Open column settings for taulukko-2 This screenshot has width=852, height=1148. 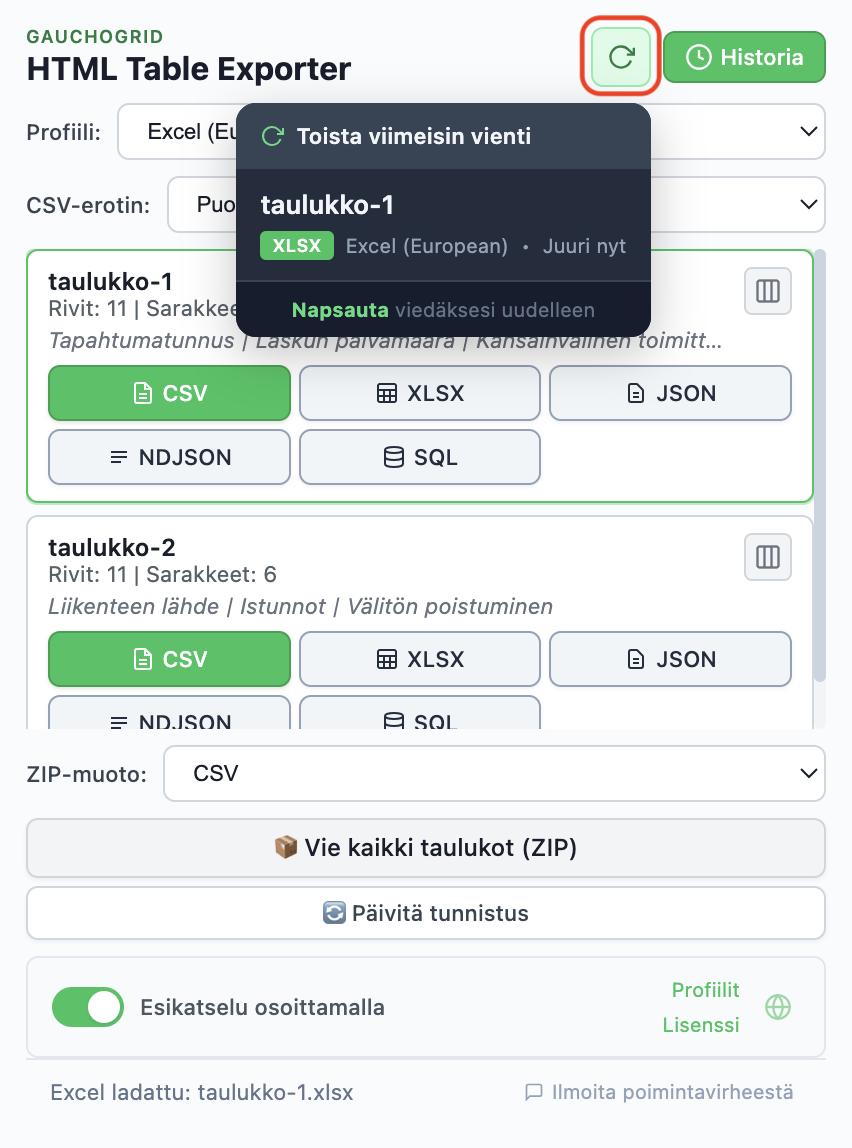coord(767,557)
